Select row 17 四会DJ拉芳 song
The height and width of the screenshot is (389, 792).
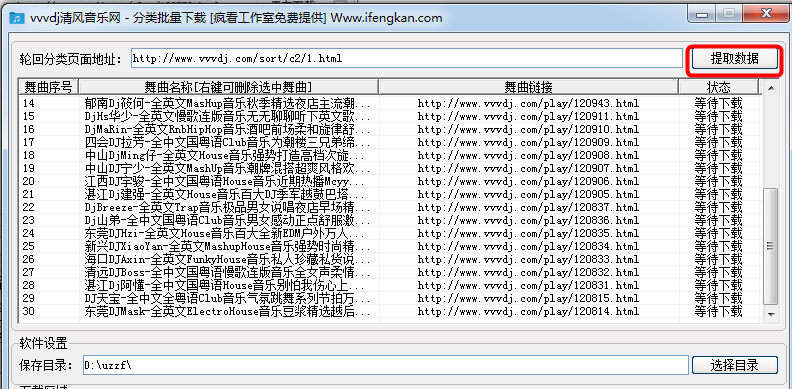point(229,142)
